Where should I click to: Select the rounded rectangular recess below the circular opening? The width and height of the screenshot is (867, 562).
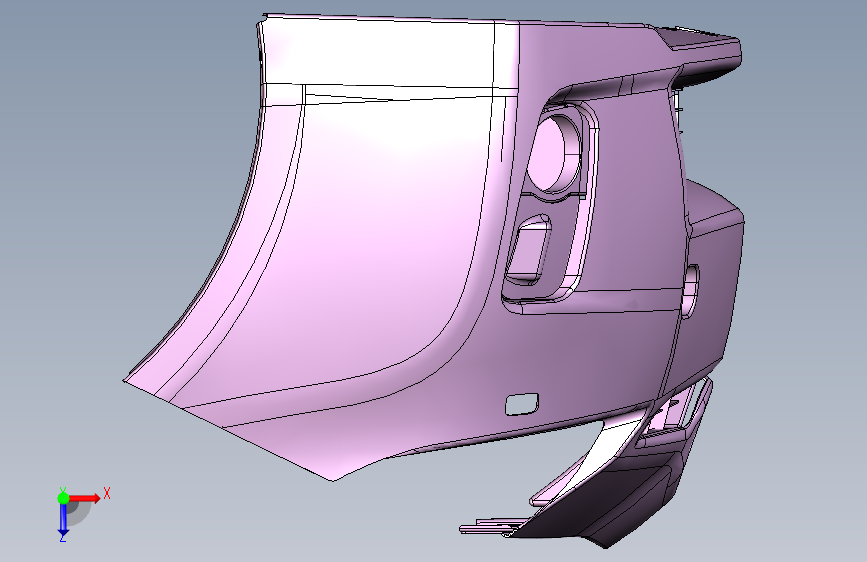coord(529,249)
